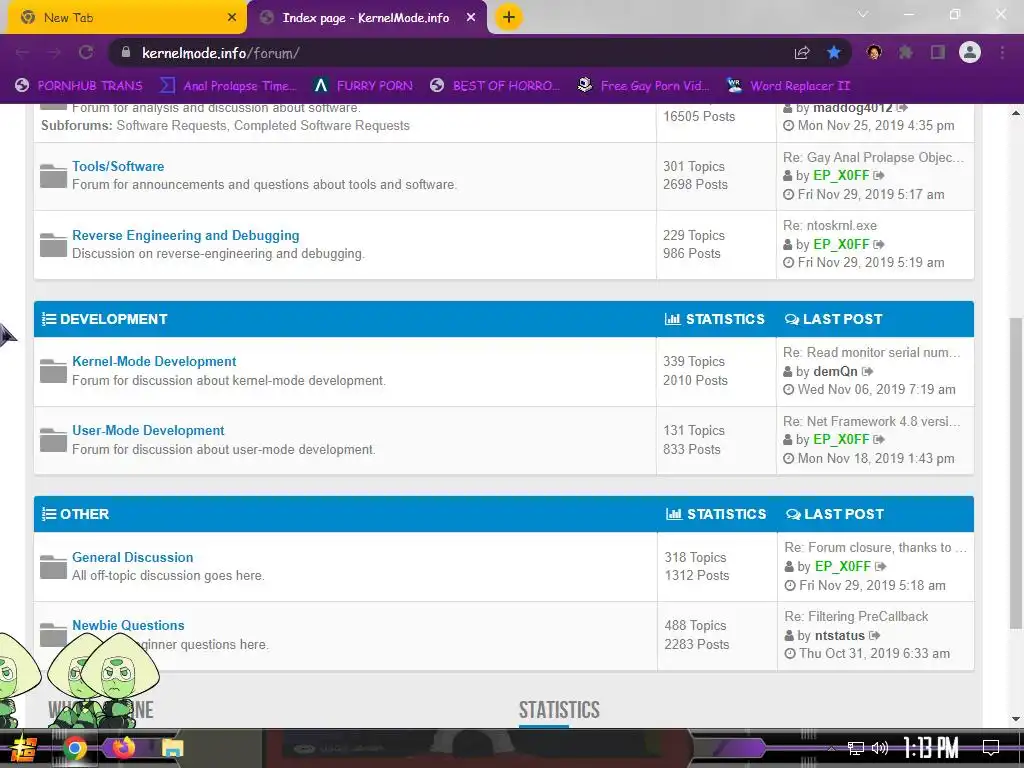Open Reverse Engineering and Debugging forum
The width and height of the screenshot is (1024, 768).
tap(185, 235)
